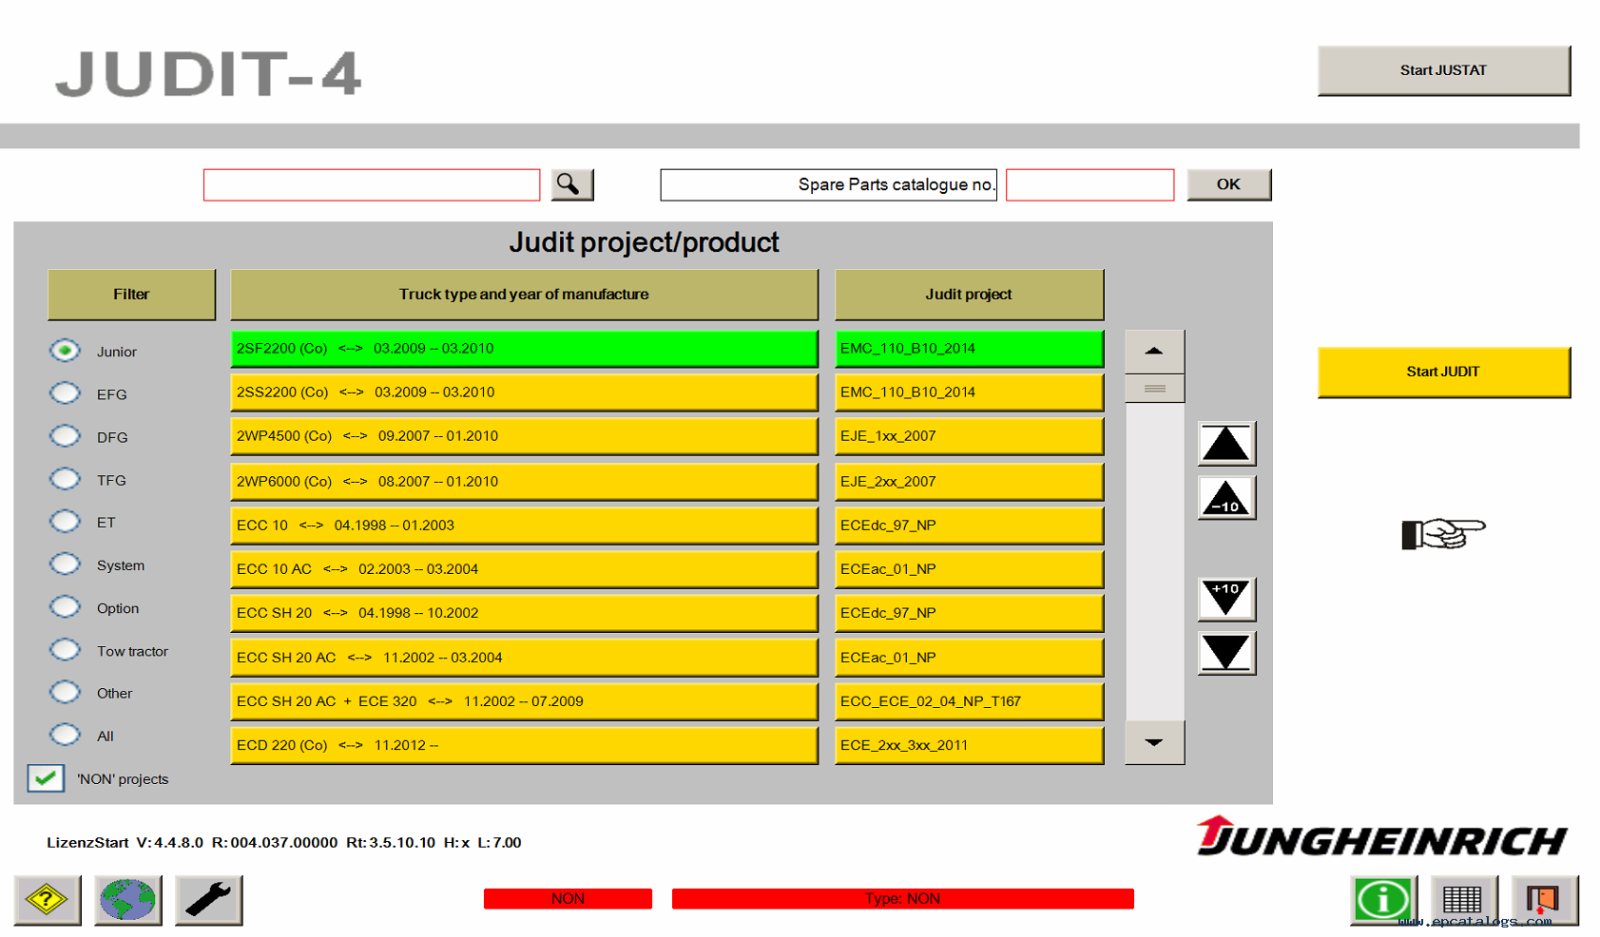Select the Tow tractor filter radio button
1600x937 pixels.
point(65,651)
